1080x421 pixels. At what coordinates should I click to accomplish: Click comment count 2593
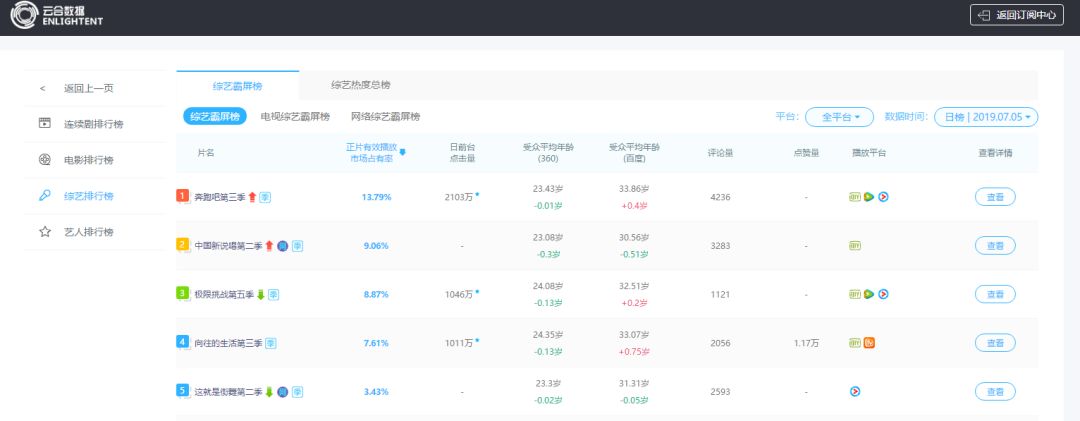(720, 392)
